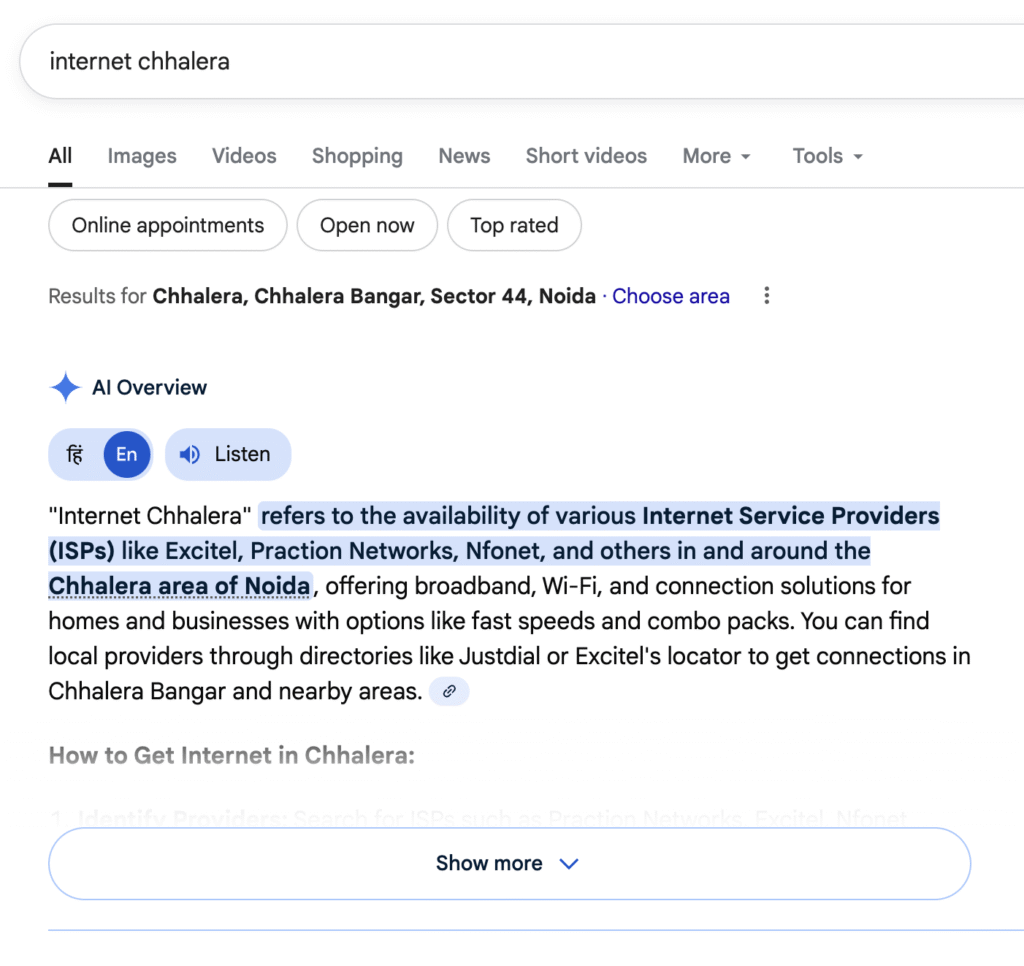1024x966 pixels.
Task: Click the AI Overview sparkle icon
Action: pyautogui.click(x=66, y=388)
